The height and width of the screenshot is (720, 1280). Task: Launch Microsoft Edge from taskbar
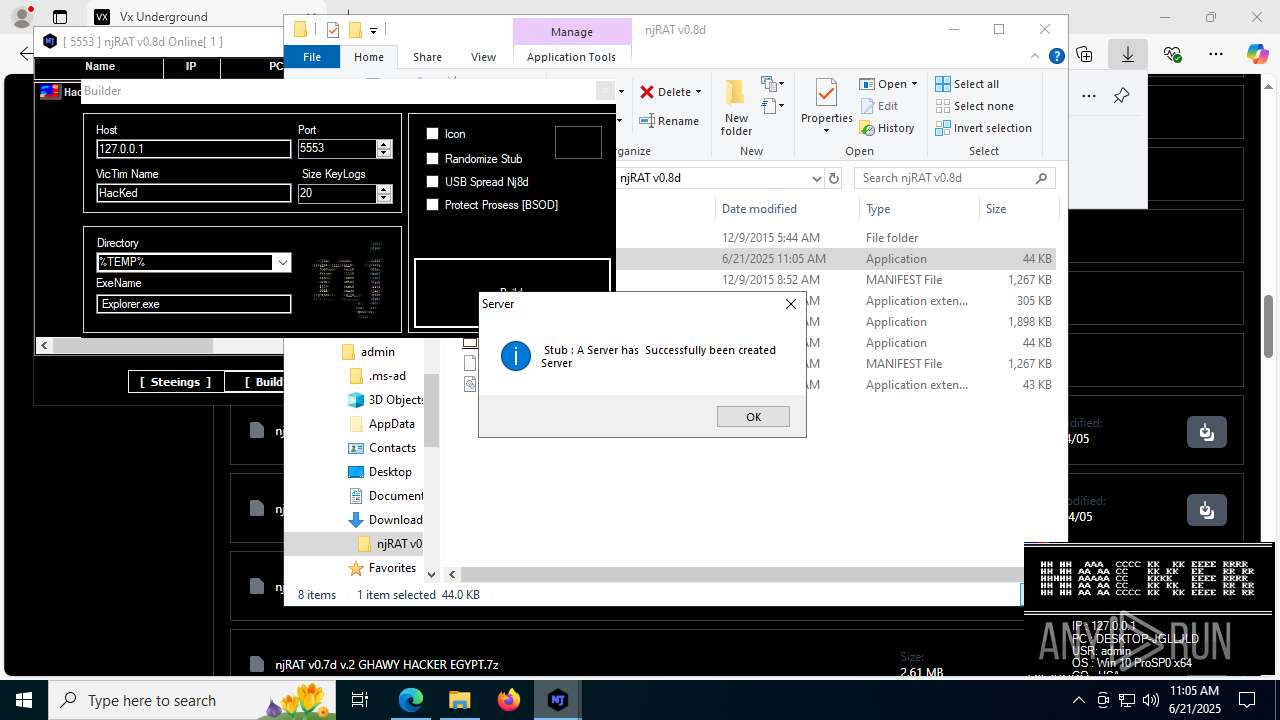(x=411, y=700)
